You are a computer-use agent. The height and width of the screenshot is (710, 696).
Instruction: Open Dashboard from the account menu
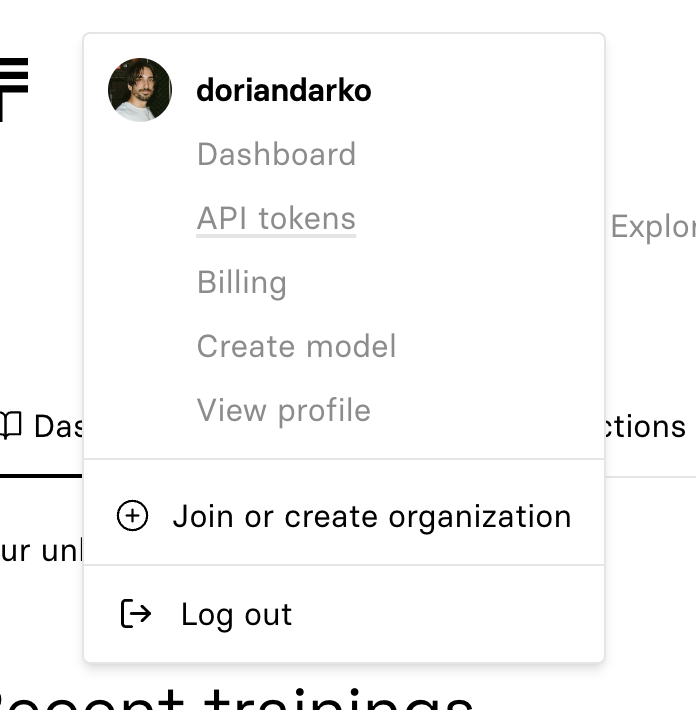tap(276, 154)
